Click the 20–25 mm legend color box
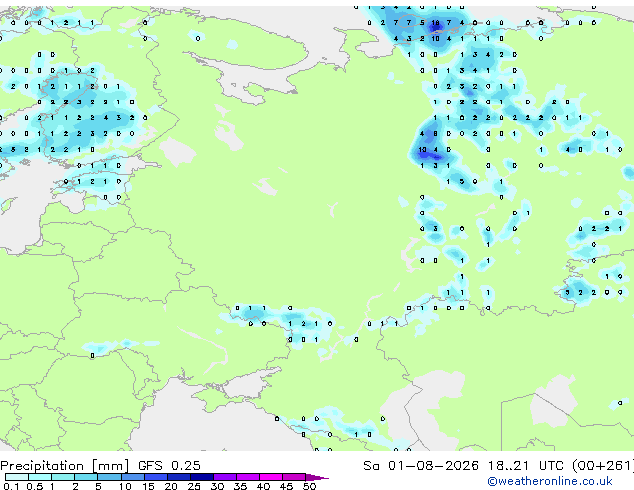Screen dimensions: 634x490 [x=179, y=477]
